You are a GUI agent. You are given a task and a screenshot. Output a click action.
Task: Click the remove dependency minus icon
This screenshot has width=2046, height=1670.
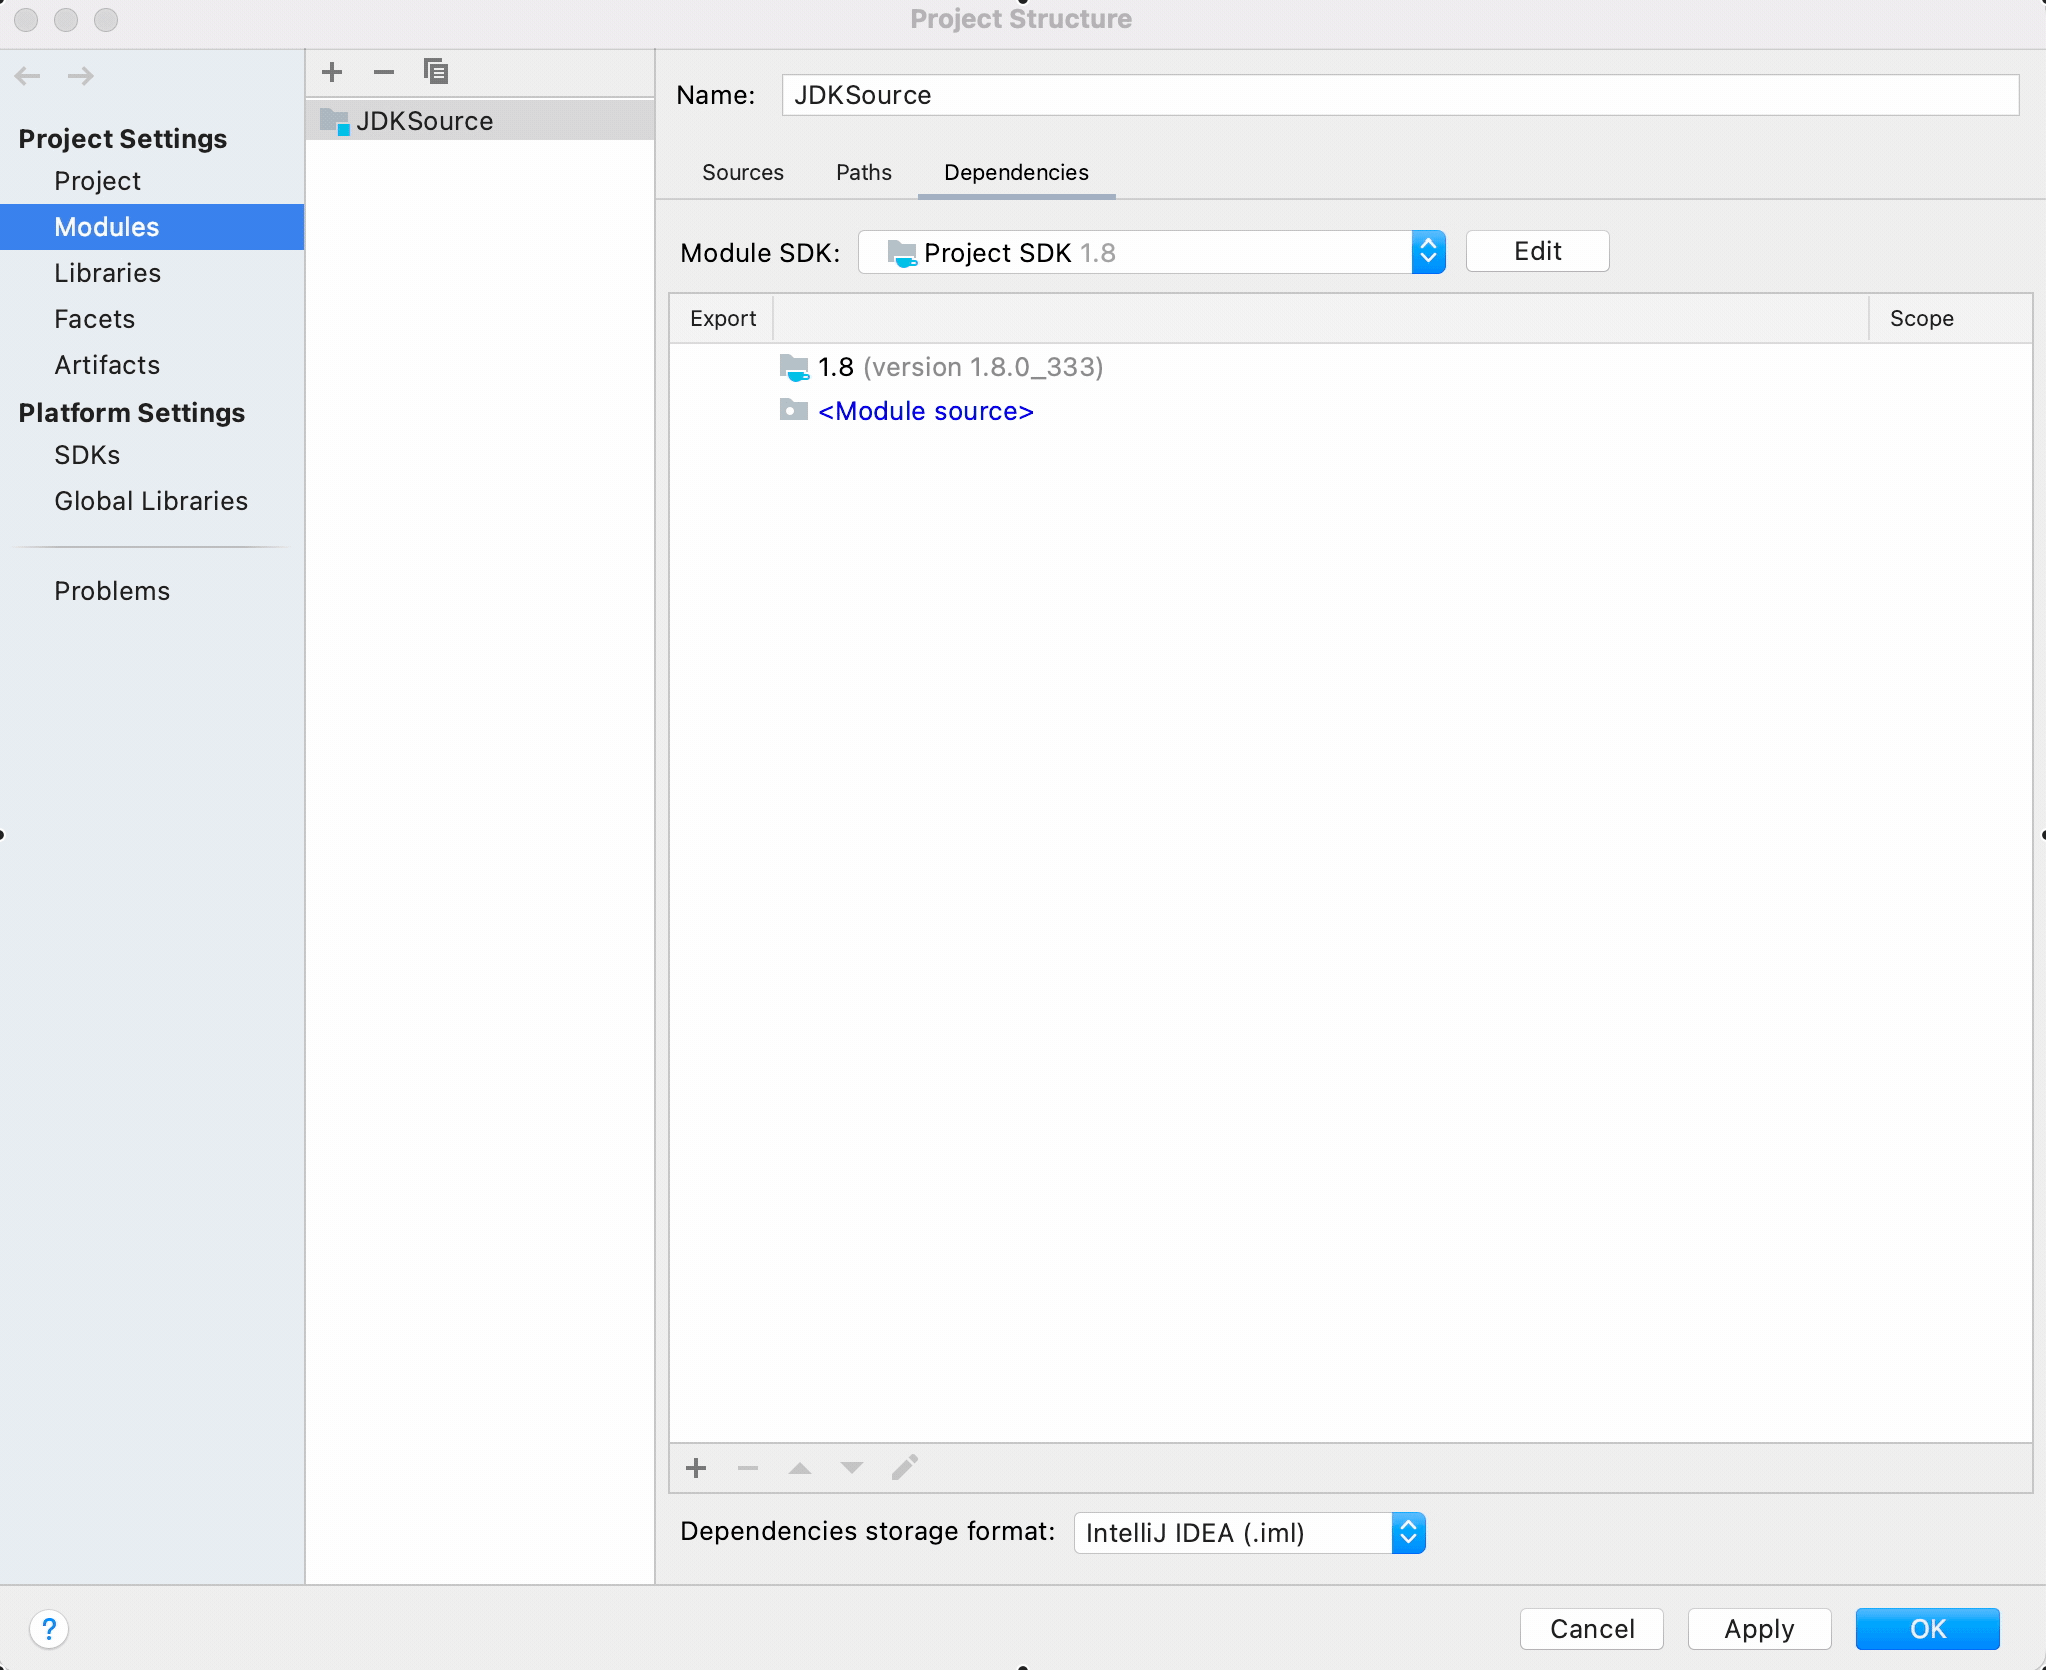[748, 1468]
